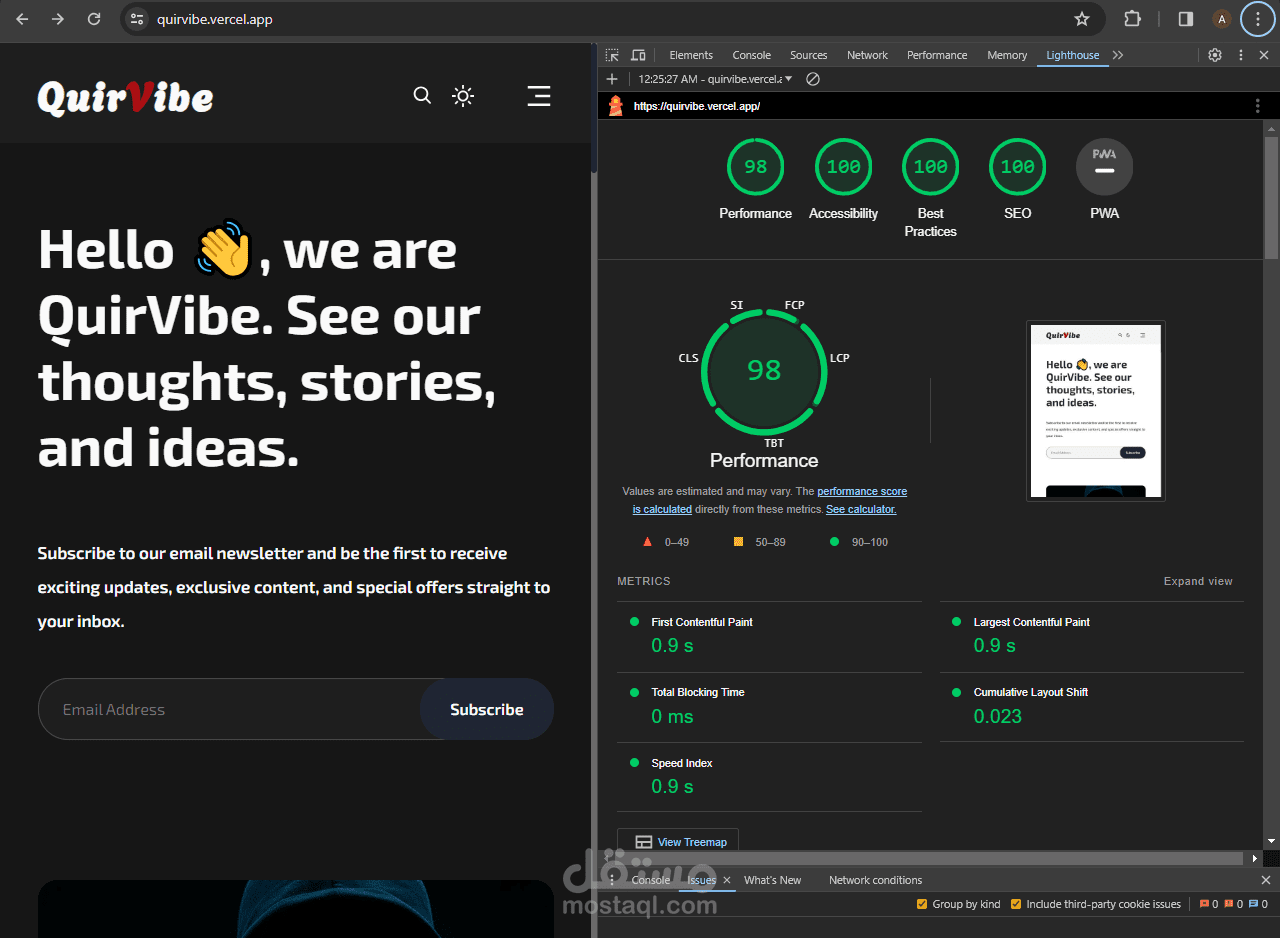Open site information icon in address bar

point(137,19)
